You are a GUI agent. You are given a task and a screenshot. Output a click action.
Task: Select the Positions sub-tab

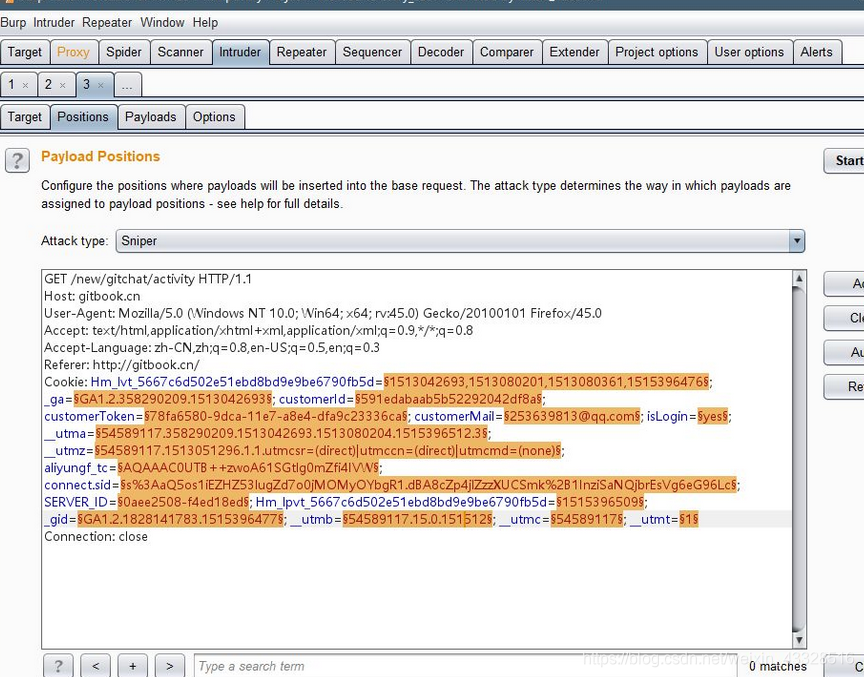click(83, 117)
